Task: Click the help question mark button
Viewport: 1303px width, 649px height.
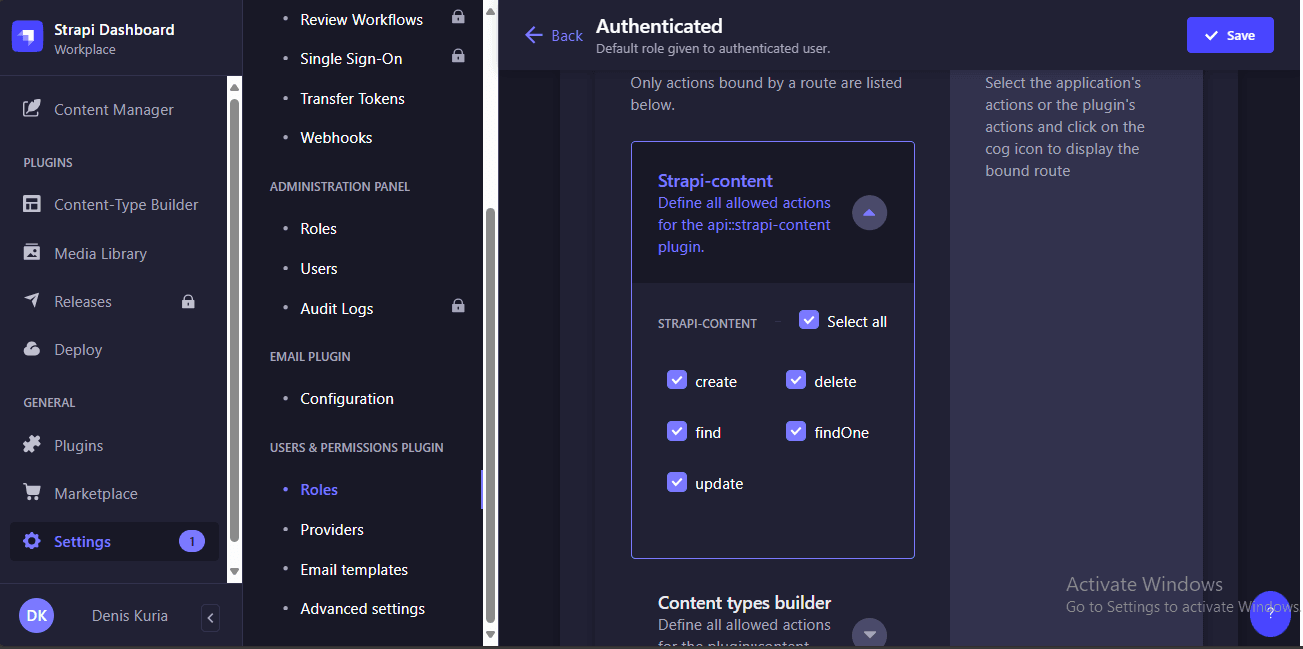Action: point(1270,614)
